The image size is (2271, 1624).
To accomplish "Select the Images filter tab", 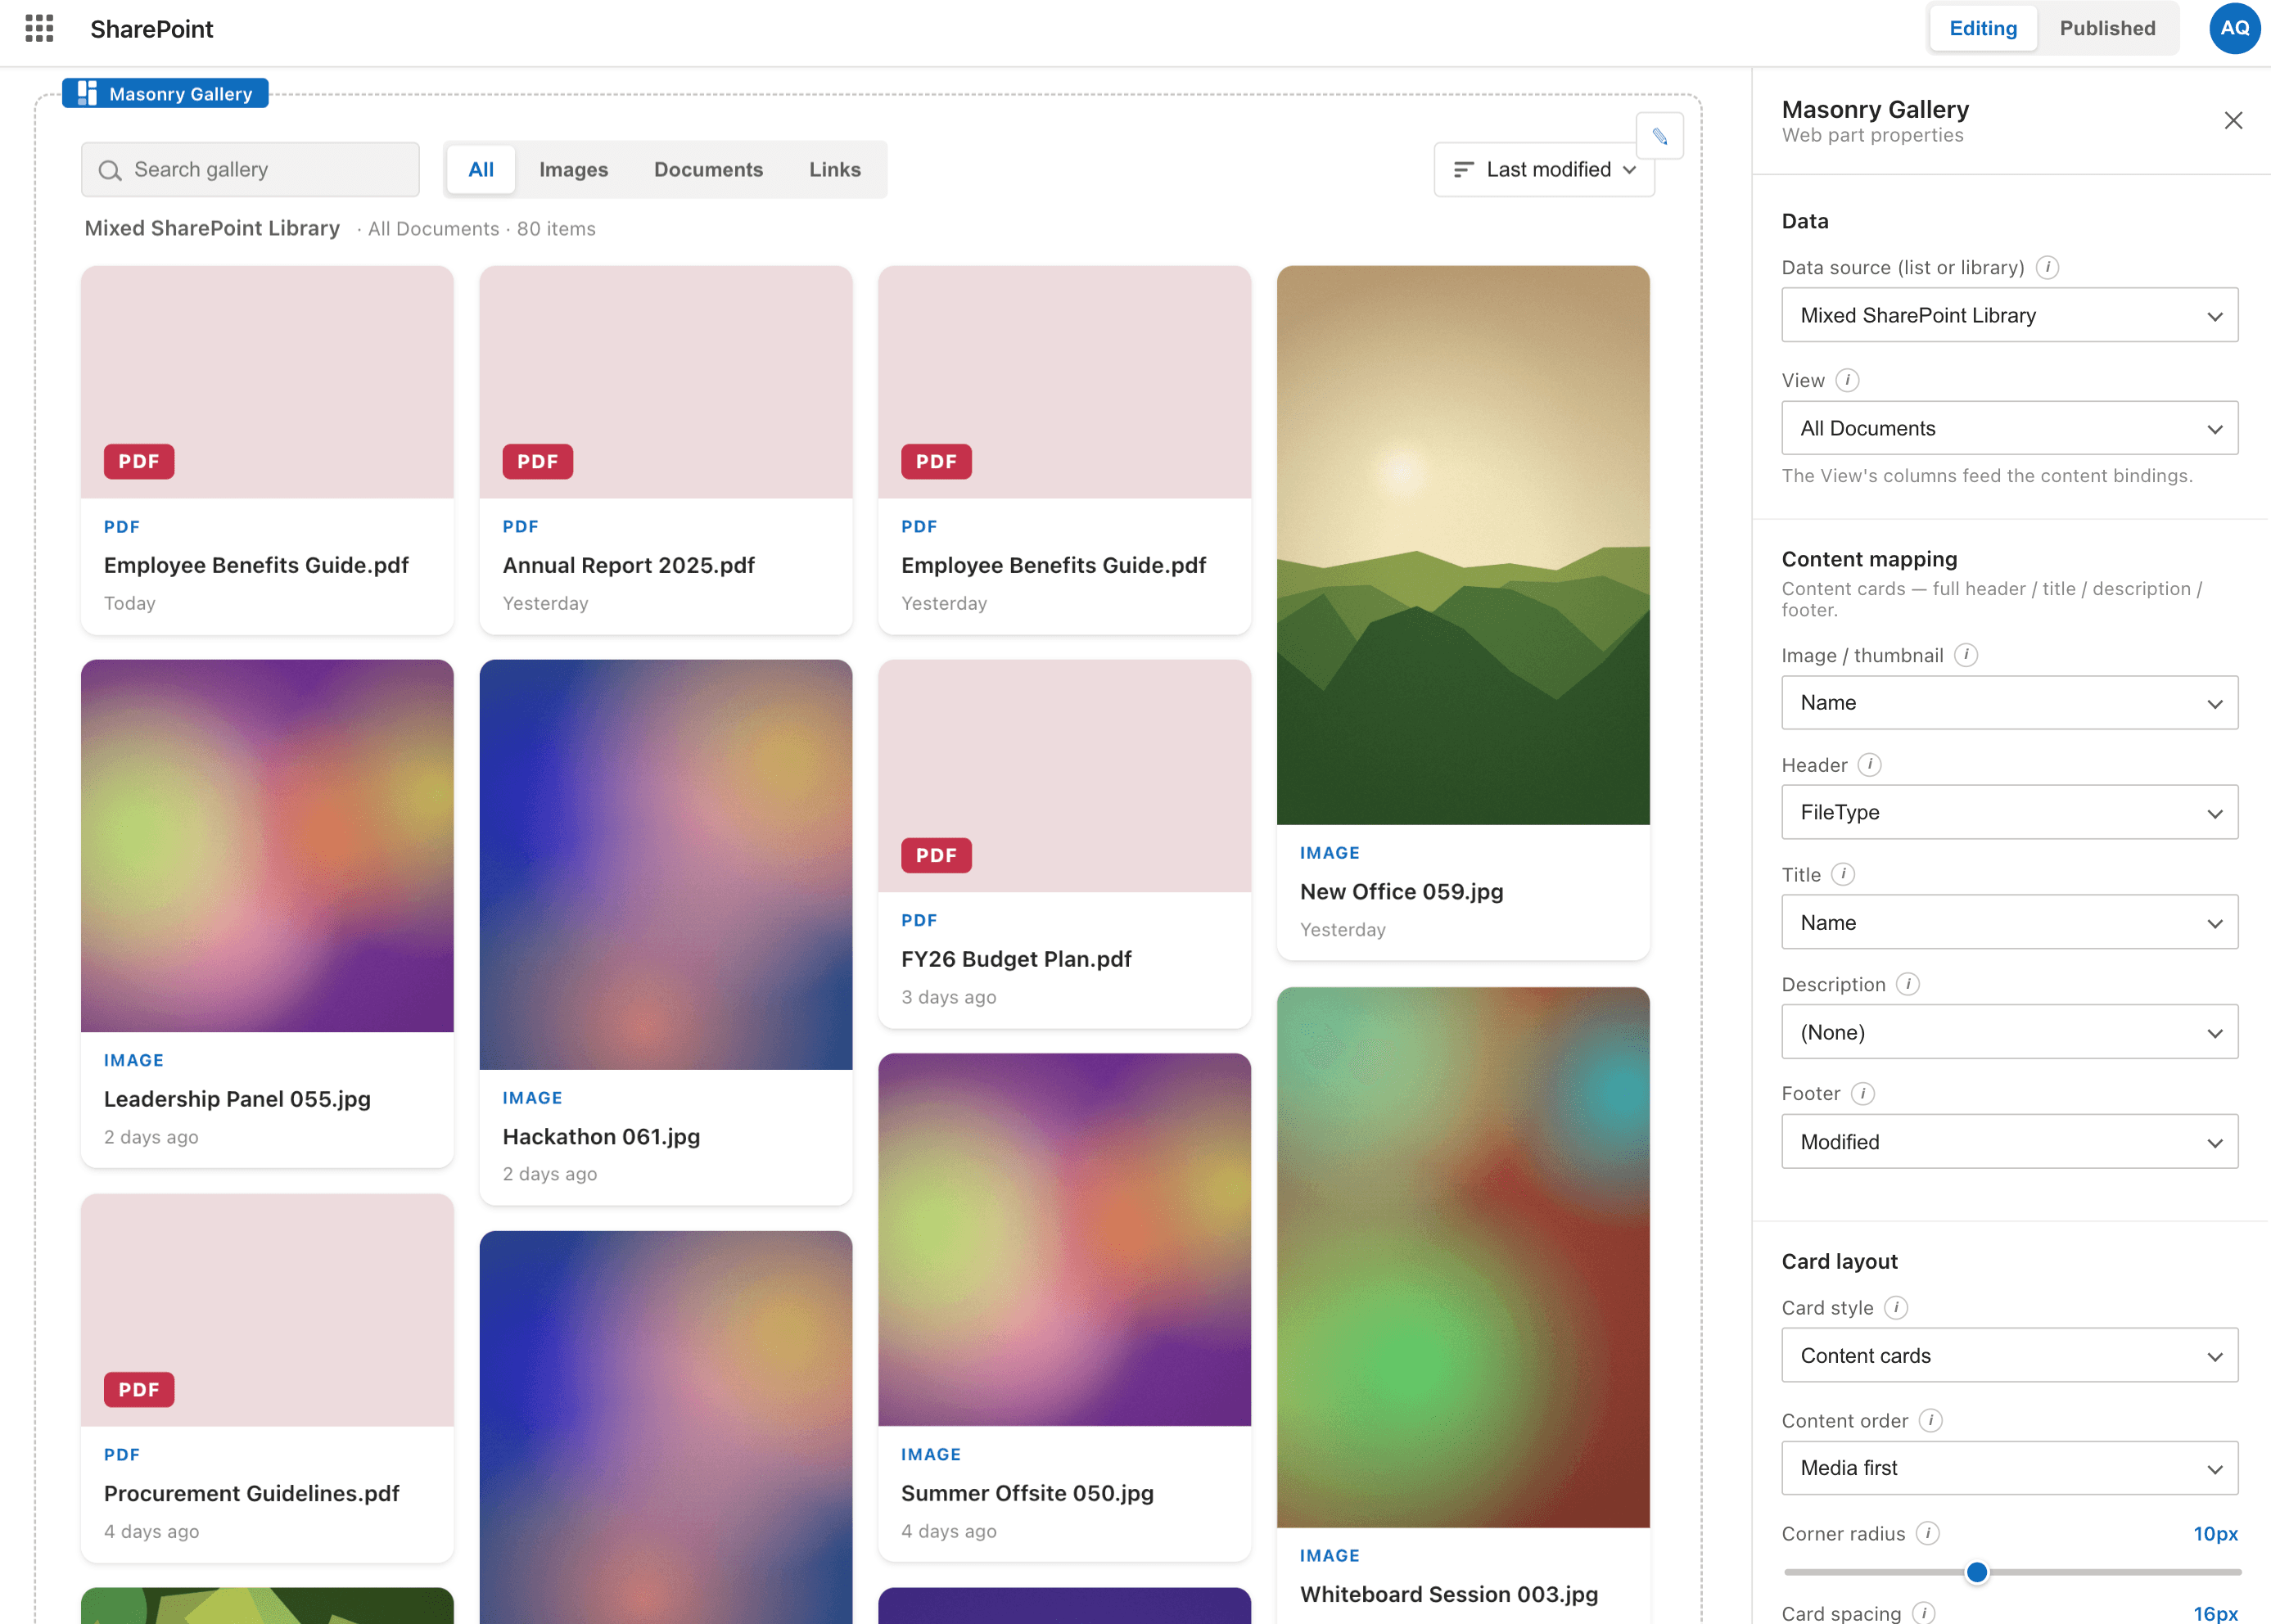I will [573, 170].
